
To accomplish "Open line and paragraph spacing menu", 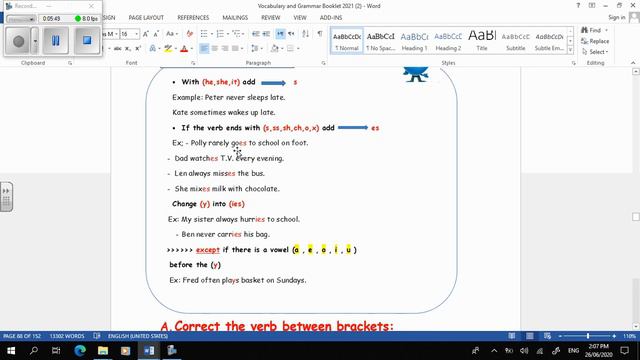I will [256, 49].
